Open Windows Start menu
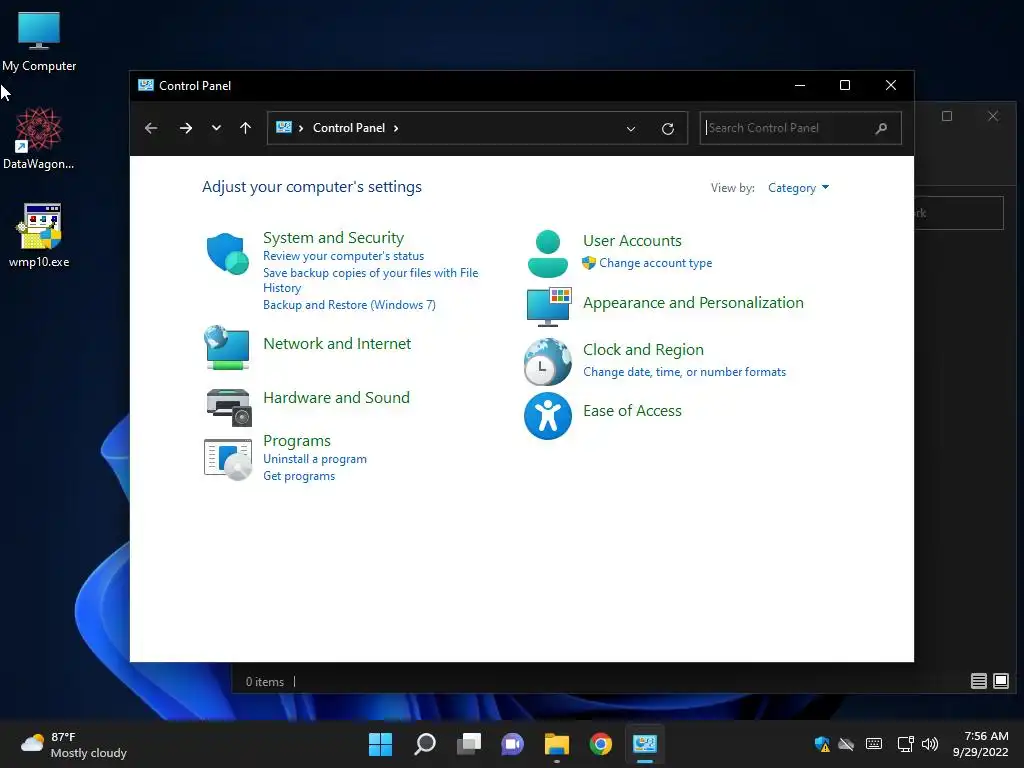Viewport: 1024px width, 768px height. tap(380, 744)
